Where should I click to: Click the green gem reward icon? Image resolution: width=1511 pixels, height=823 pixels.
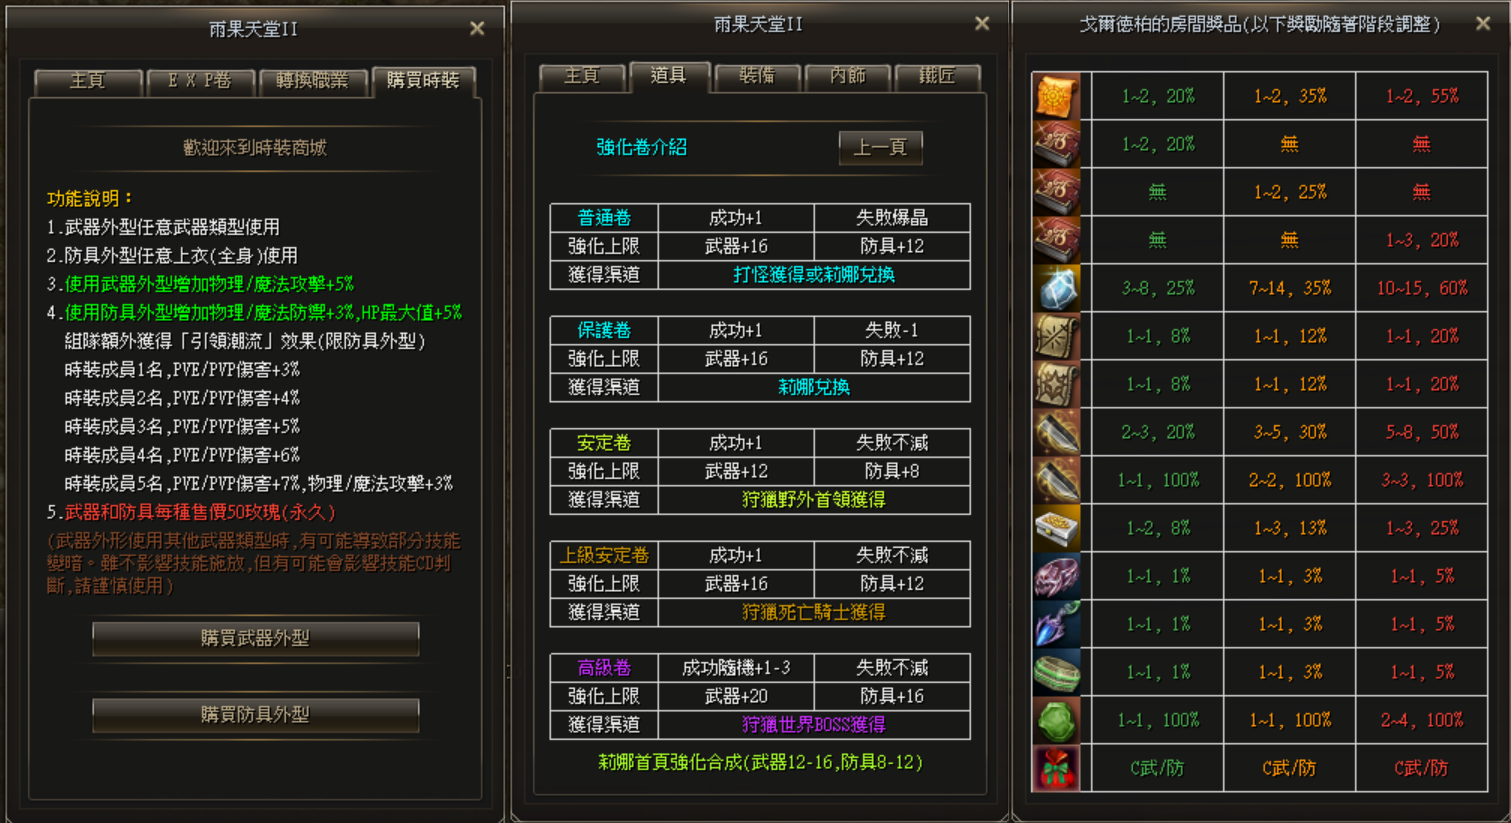coord(1056,721)
